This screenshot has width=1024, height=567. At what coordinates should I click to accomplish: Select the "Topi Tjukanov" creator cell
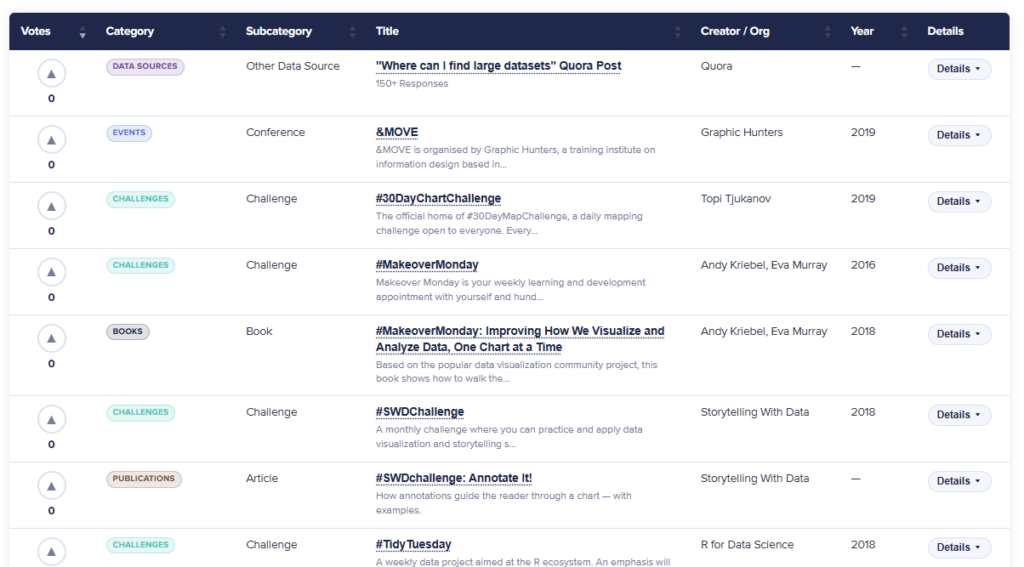pyautogui.click(x=735, y=199)
